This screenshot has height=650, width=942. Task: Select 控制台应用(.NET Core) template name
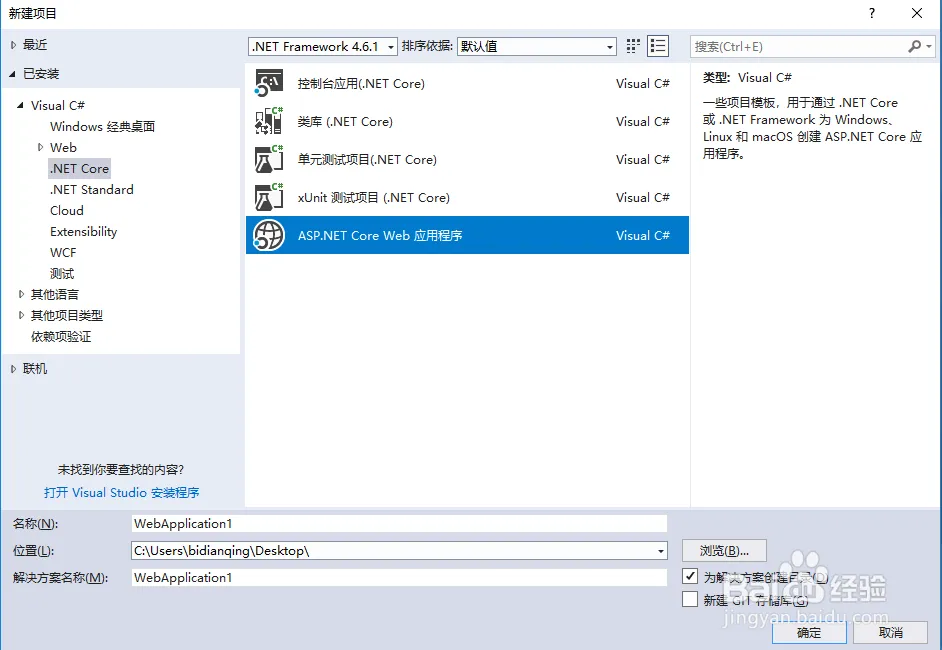pyautogui.click(x=361, y=84)
